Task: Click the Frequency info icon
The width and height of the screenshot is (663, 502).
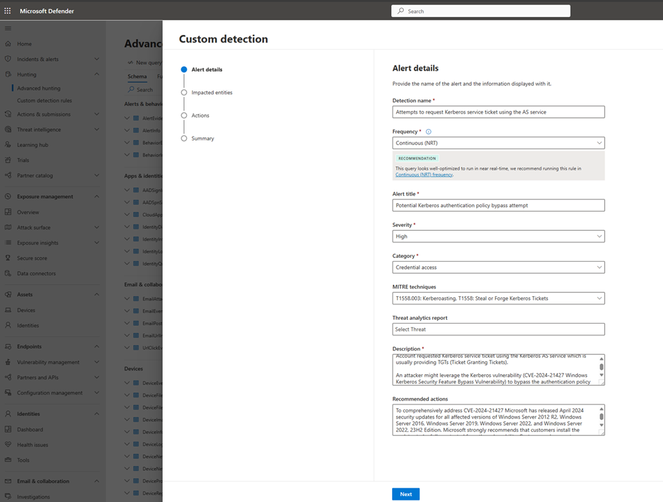Action: tap(428, 132)
